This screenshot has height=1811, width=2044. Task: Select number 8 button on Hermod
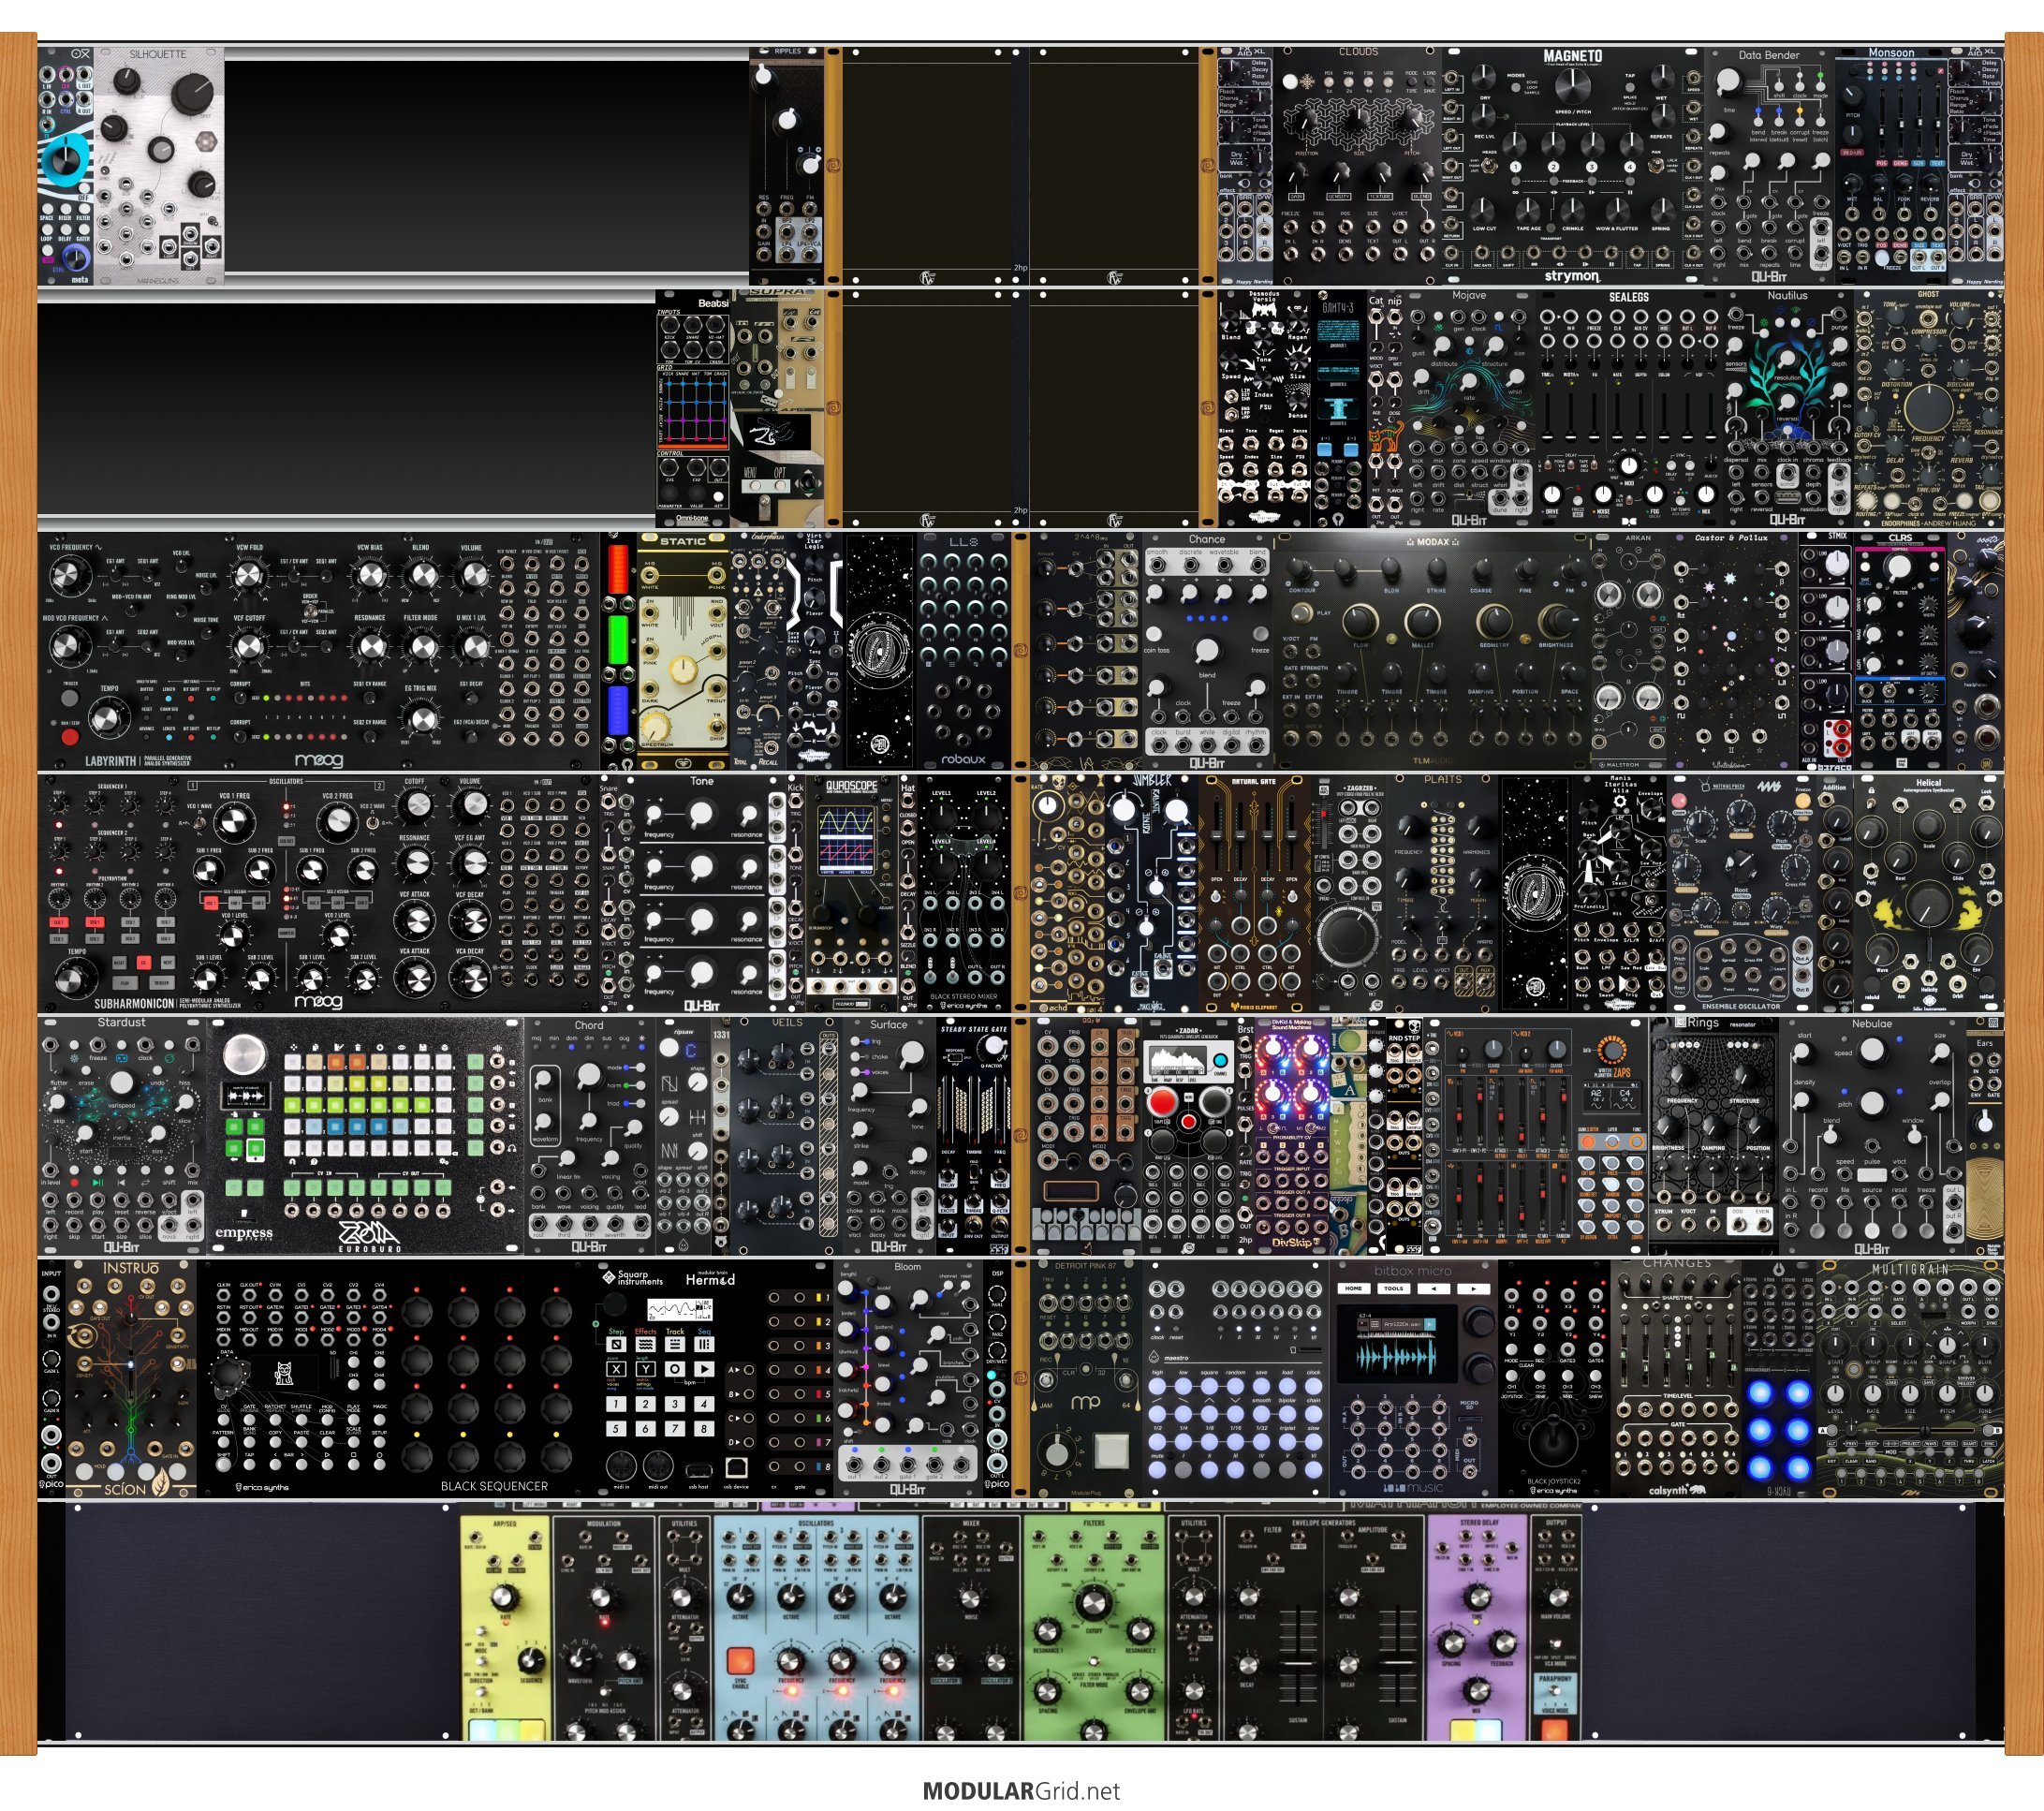coord(704,1428)
